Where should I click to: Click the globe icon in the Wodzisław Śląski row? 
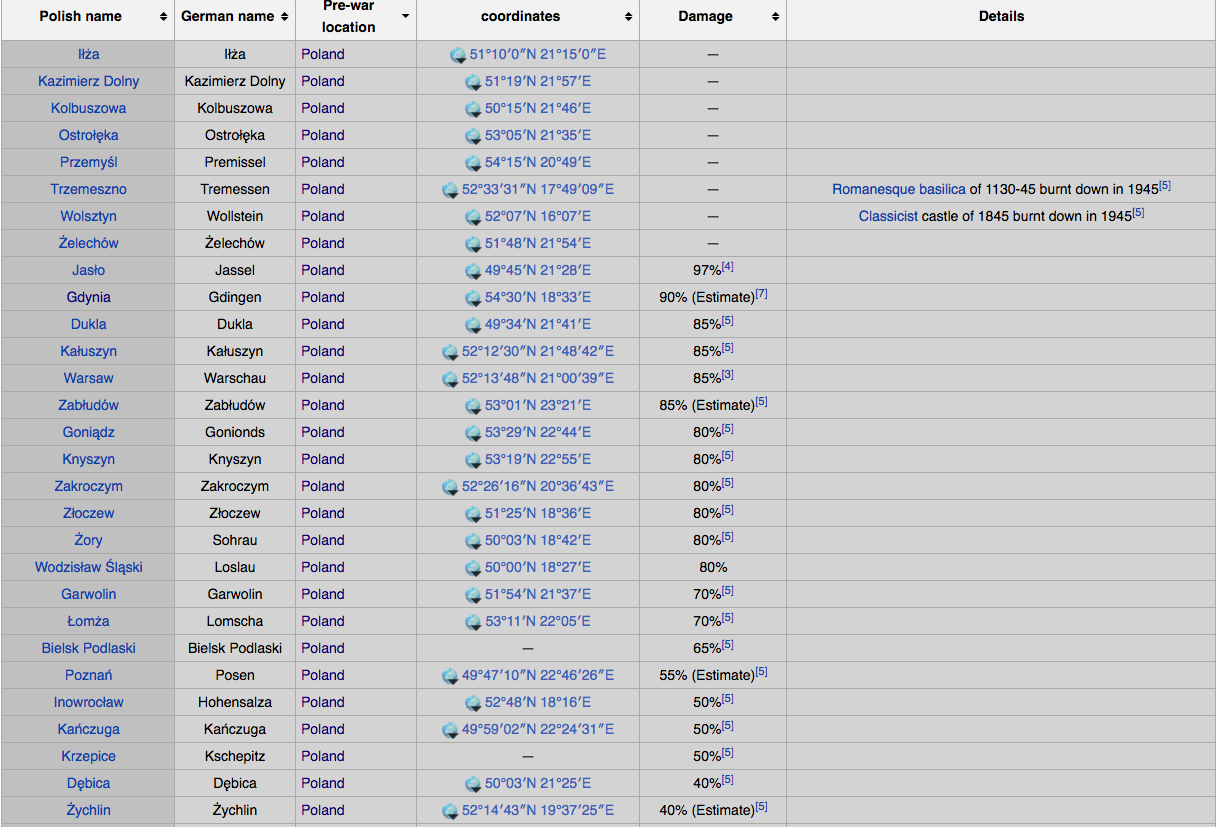point(473,568)
